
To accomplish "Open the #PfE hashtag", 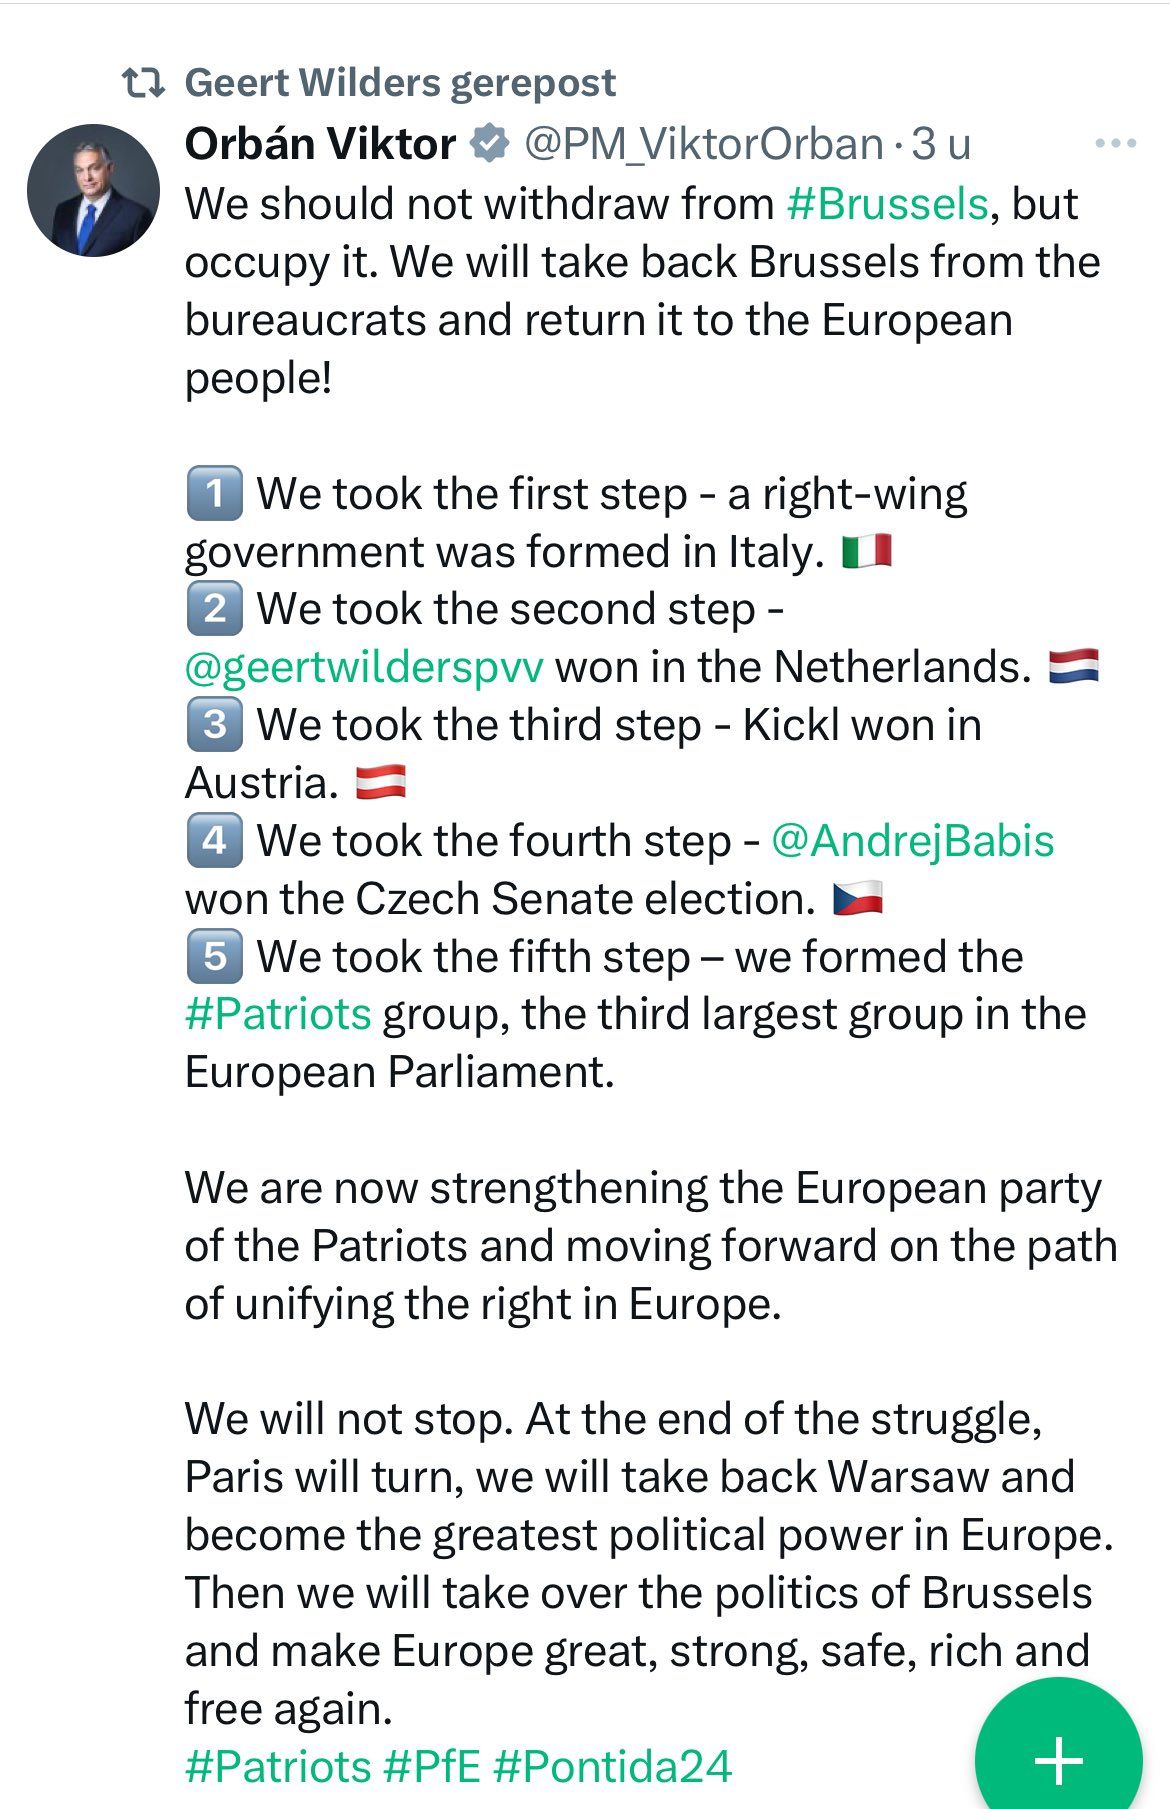I will 432,1767.
